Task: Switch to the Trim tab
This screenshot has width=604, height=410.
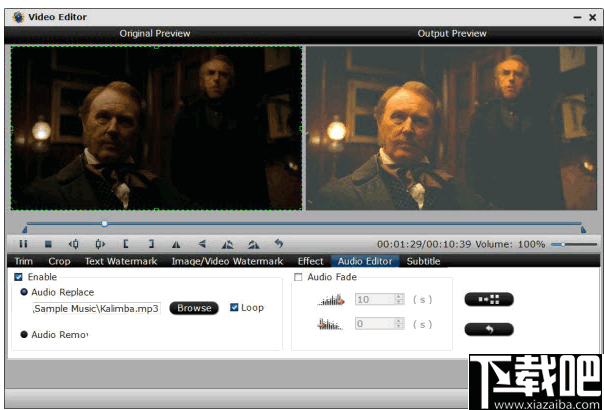Action: point(23,261)
